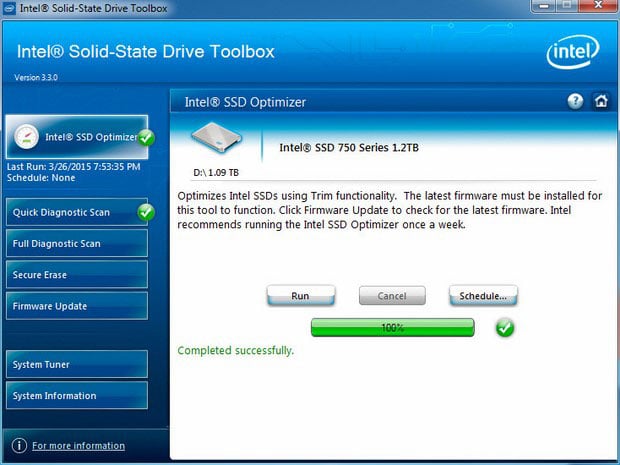Click green checkmark on Intel SSD Optimizer
Viewport: 620px width, 465px height.
pos(146,137)
